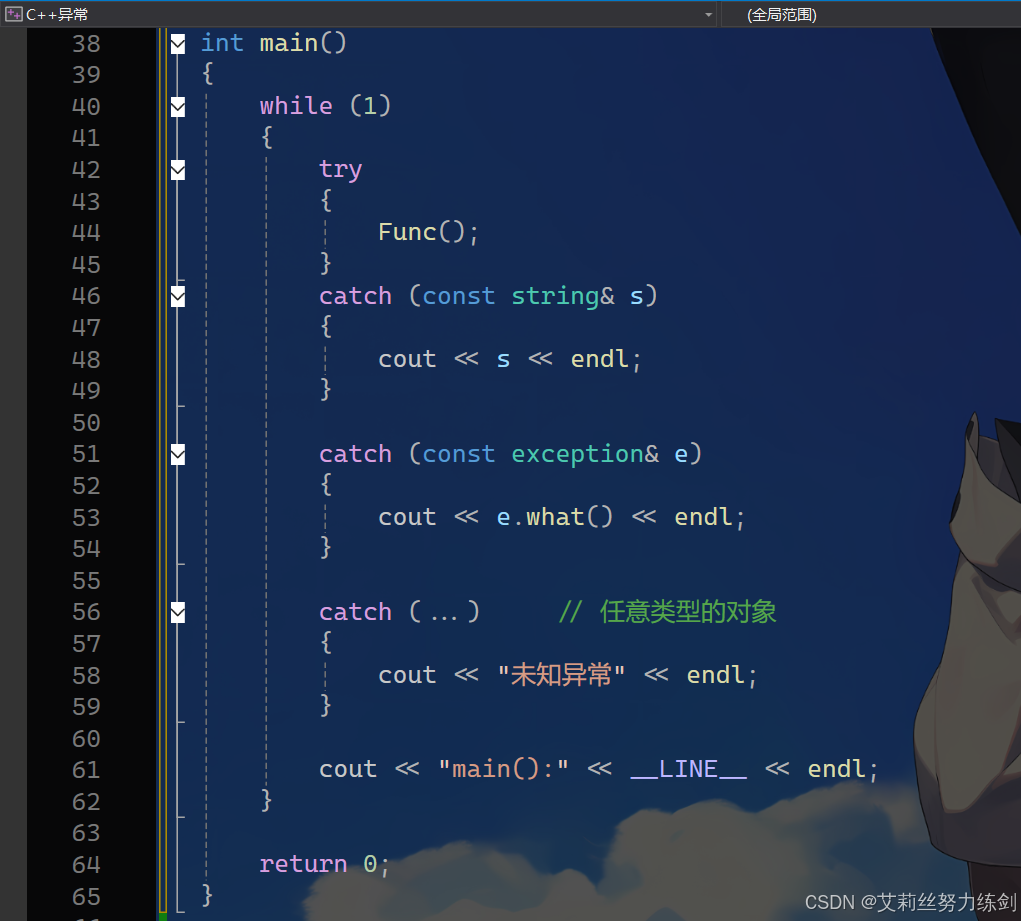Screen dimensions: 1021x921
Task: Click line number 64 in the gutter
Action: [86, 865]
